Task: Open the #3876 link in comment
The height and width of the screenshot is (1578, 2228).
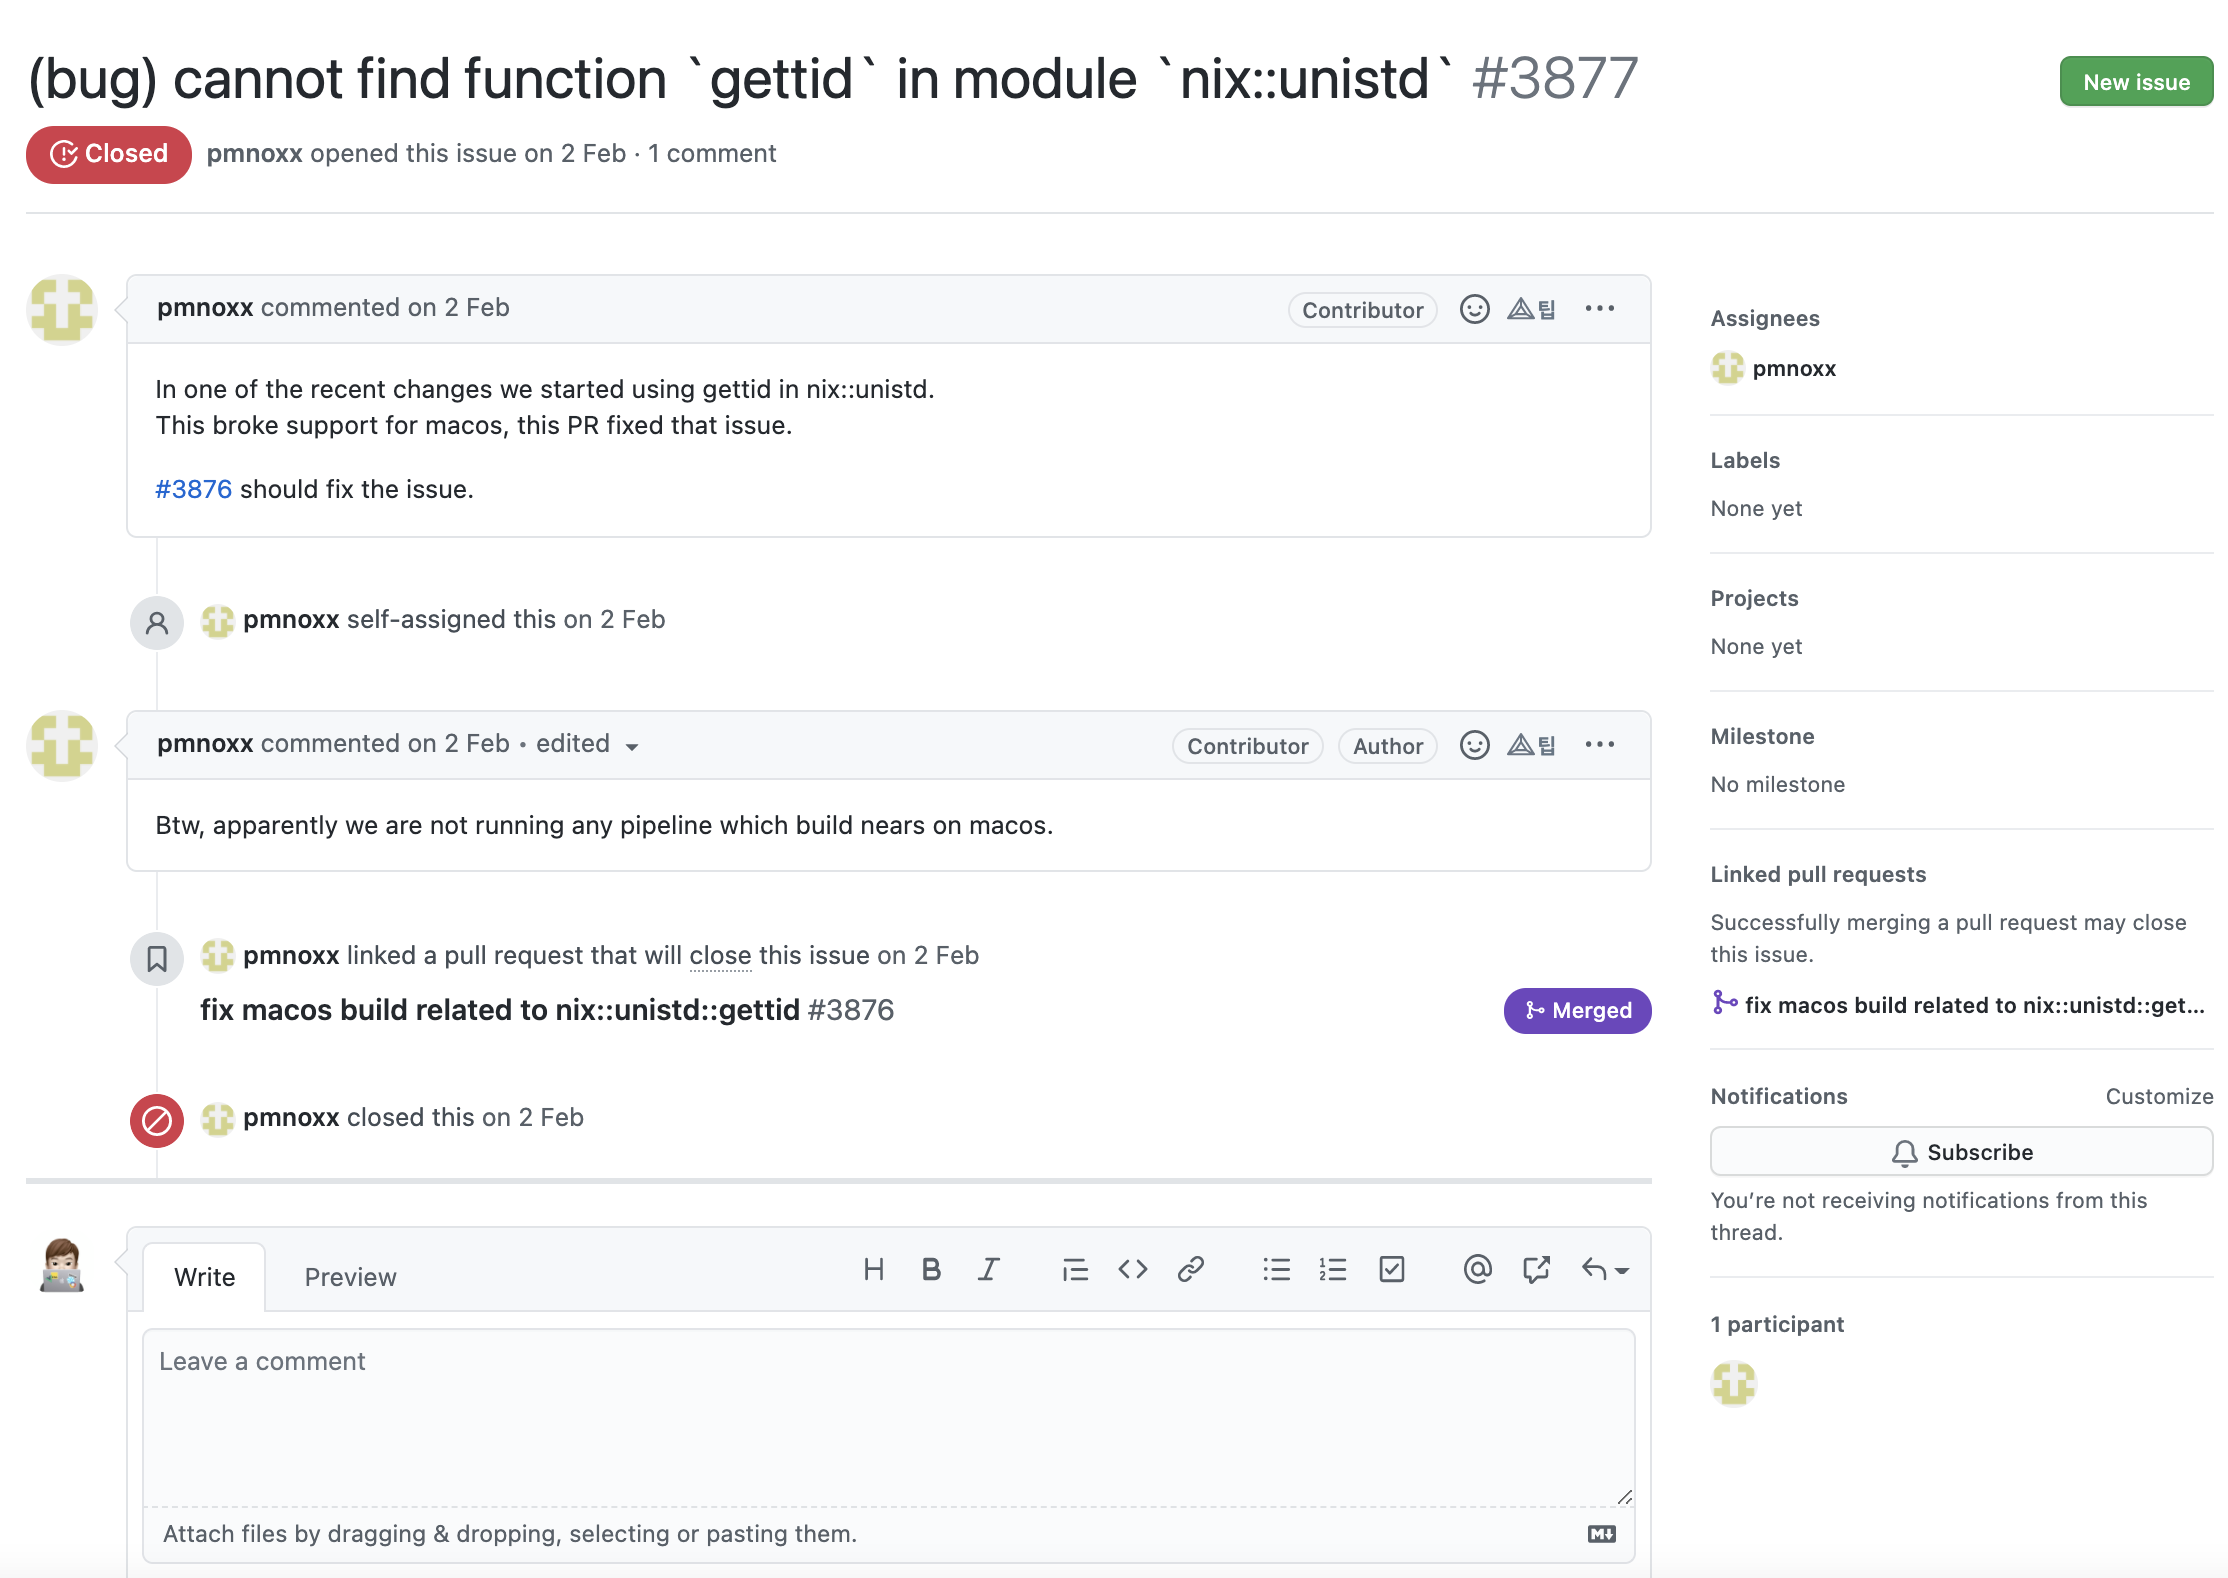Action: click(193, 489)
